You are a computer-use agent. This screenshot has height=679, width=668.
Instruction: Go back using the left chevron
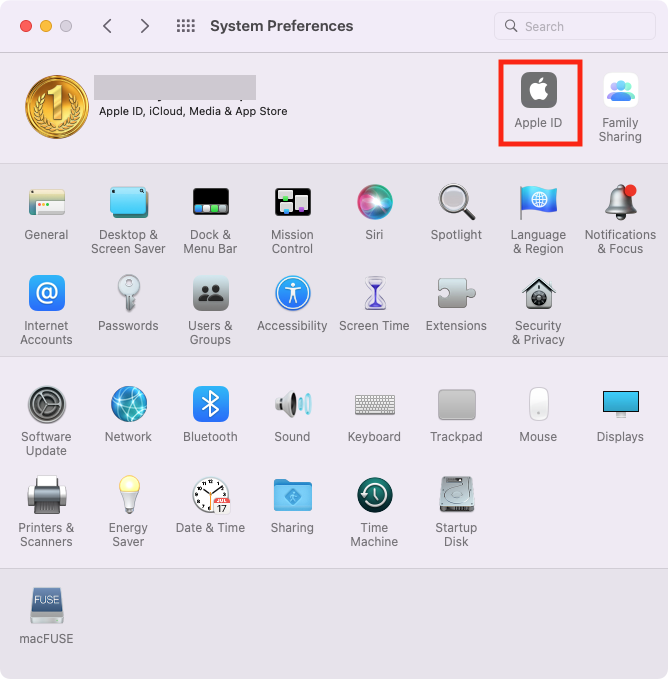[x=107, y=26]
